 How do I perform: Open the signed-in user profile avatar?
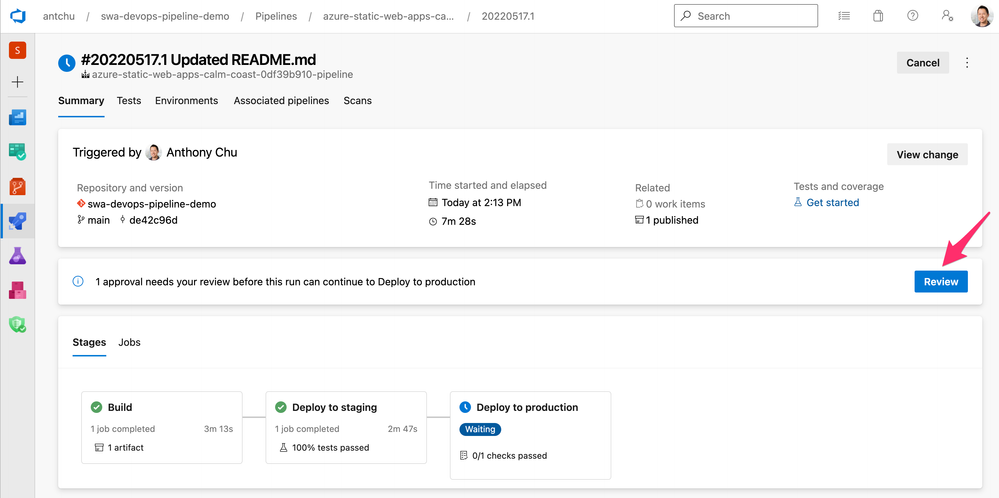[x=981, y=16]
